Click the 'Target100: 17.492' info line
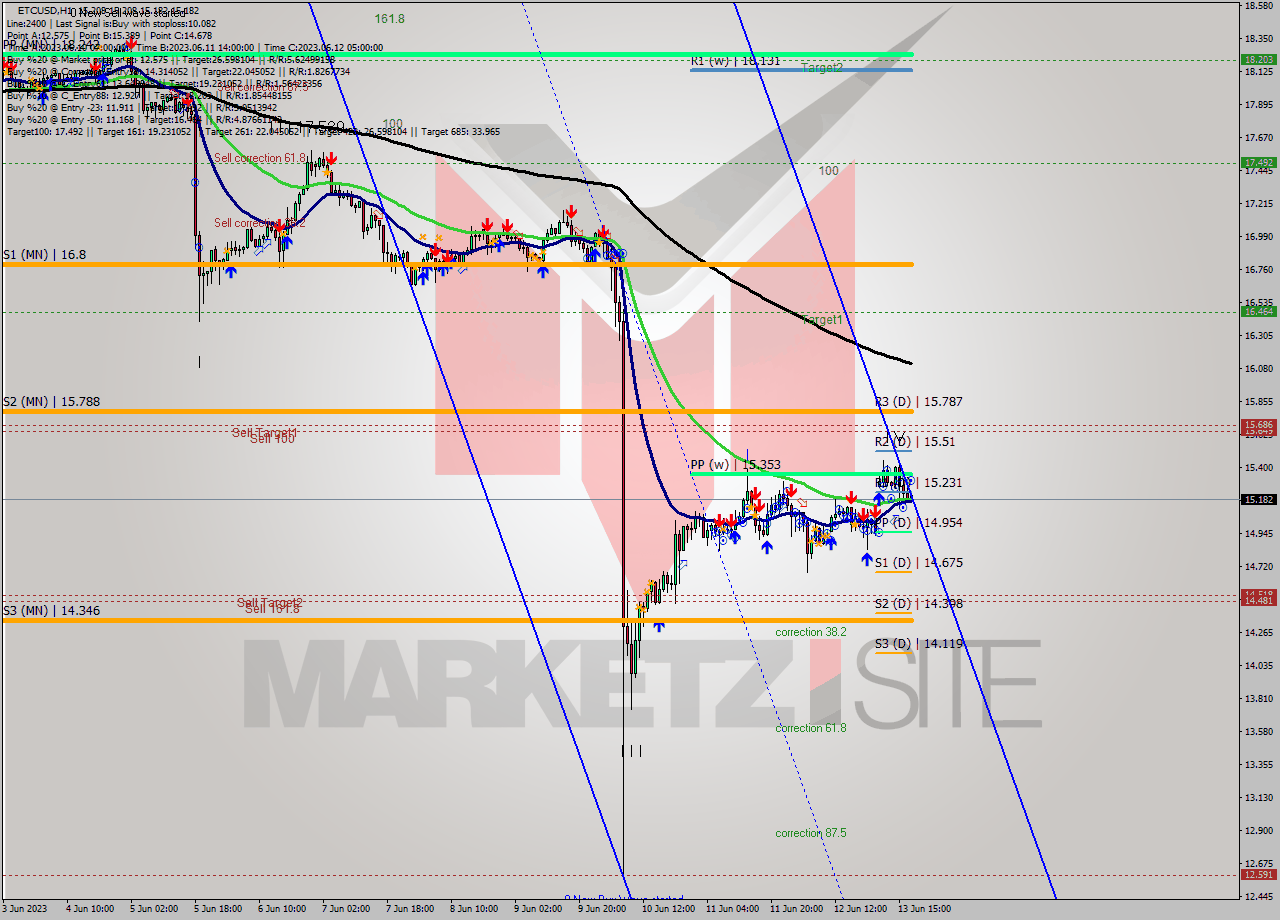The width and height of the screenshot is (1280, 920). click(x=254, y=132)
